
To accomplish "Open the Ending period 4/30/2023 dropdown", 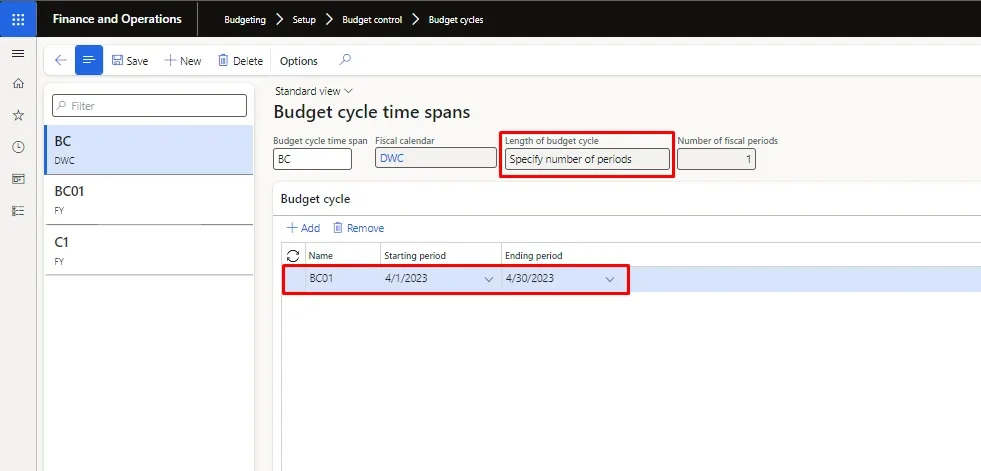I will (x=610, y=279).
